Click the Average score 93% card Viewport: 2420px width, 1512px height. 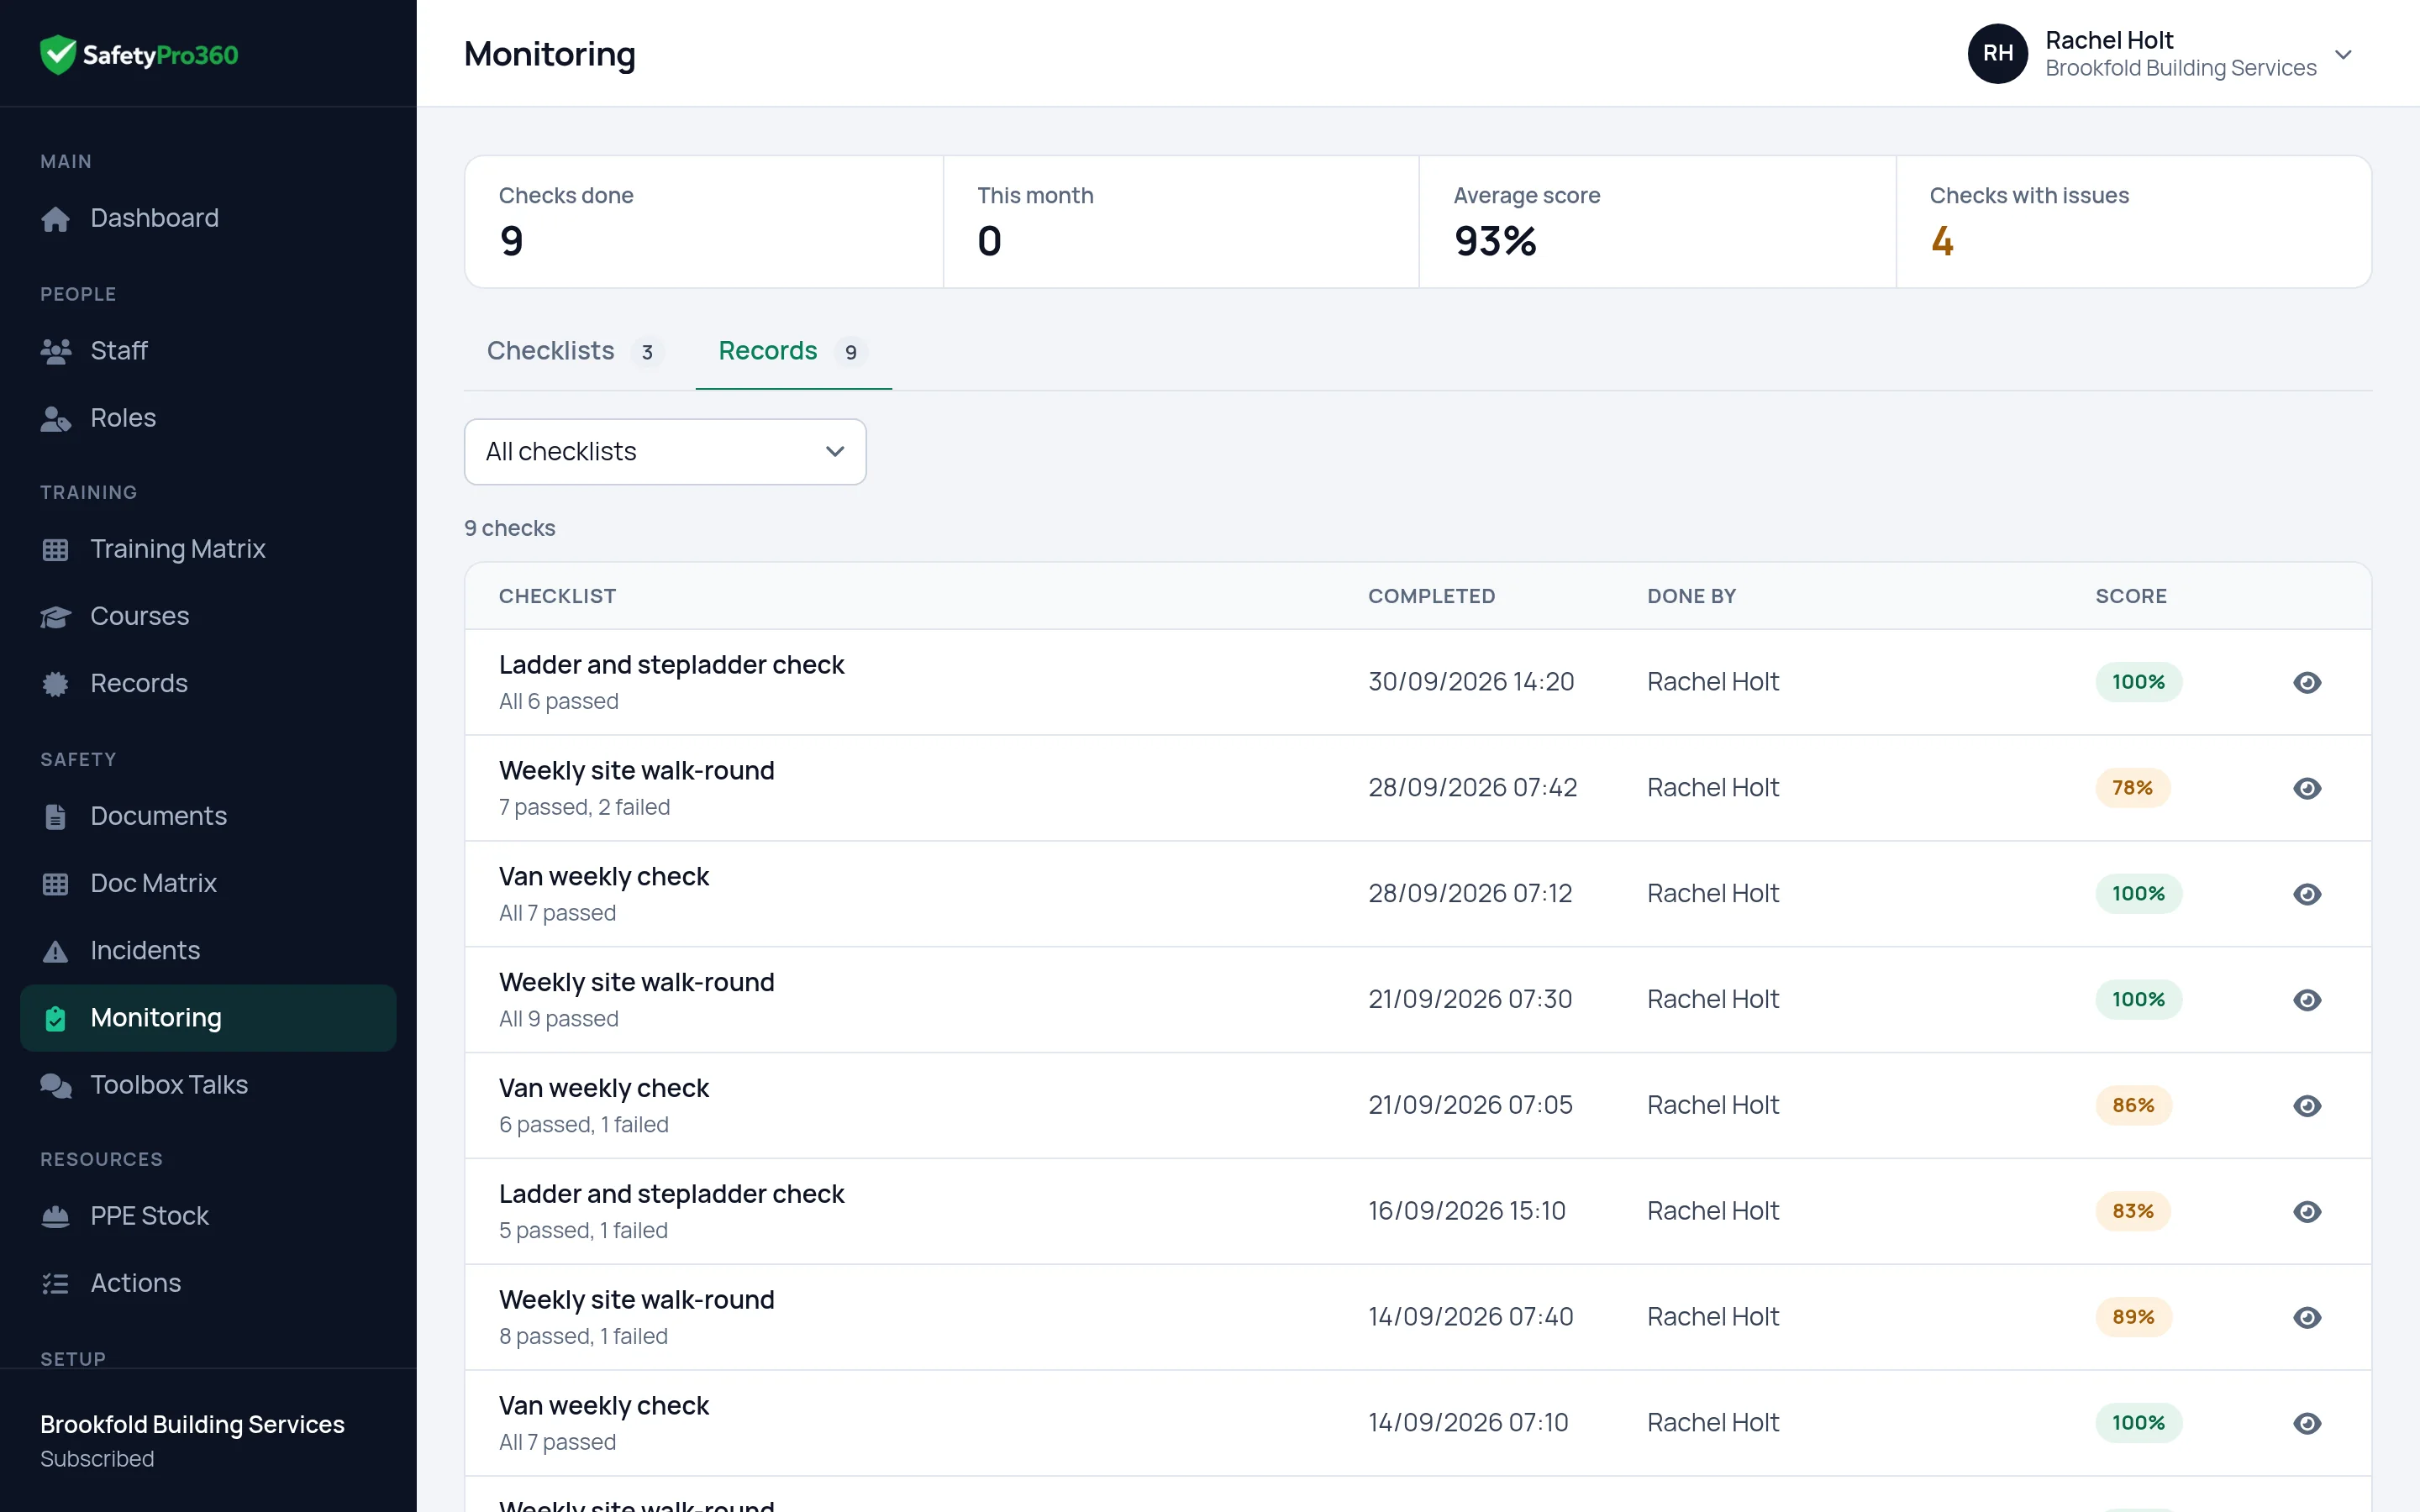point(1657,222)
